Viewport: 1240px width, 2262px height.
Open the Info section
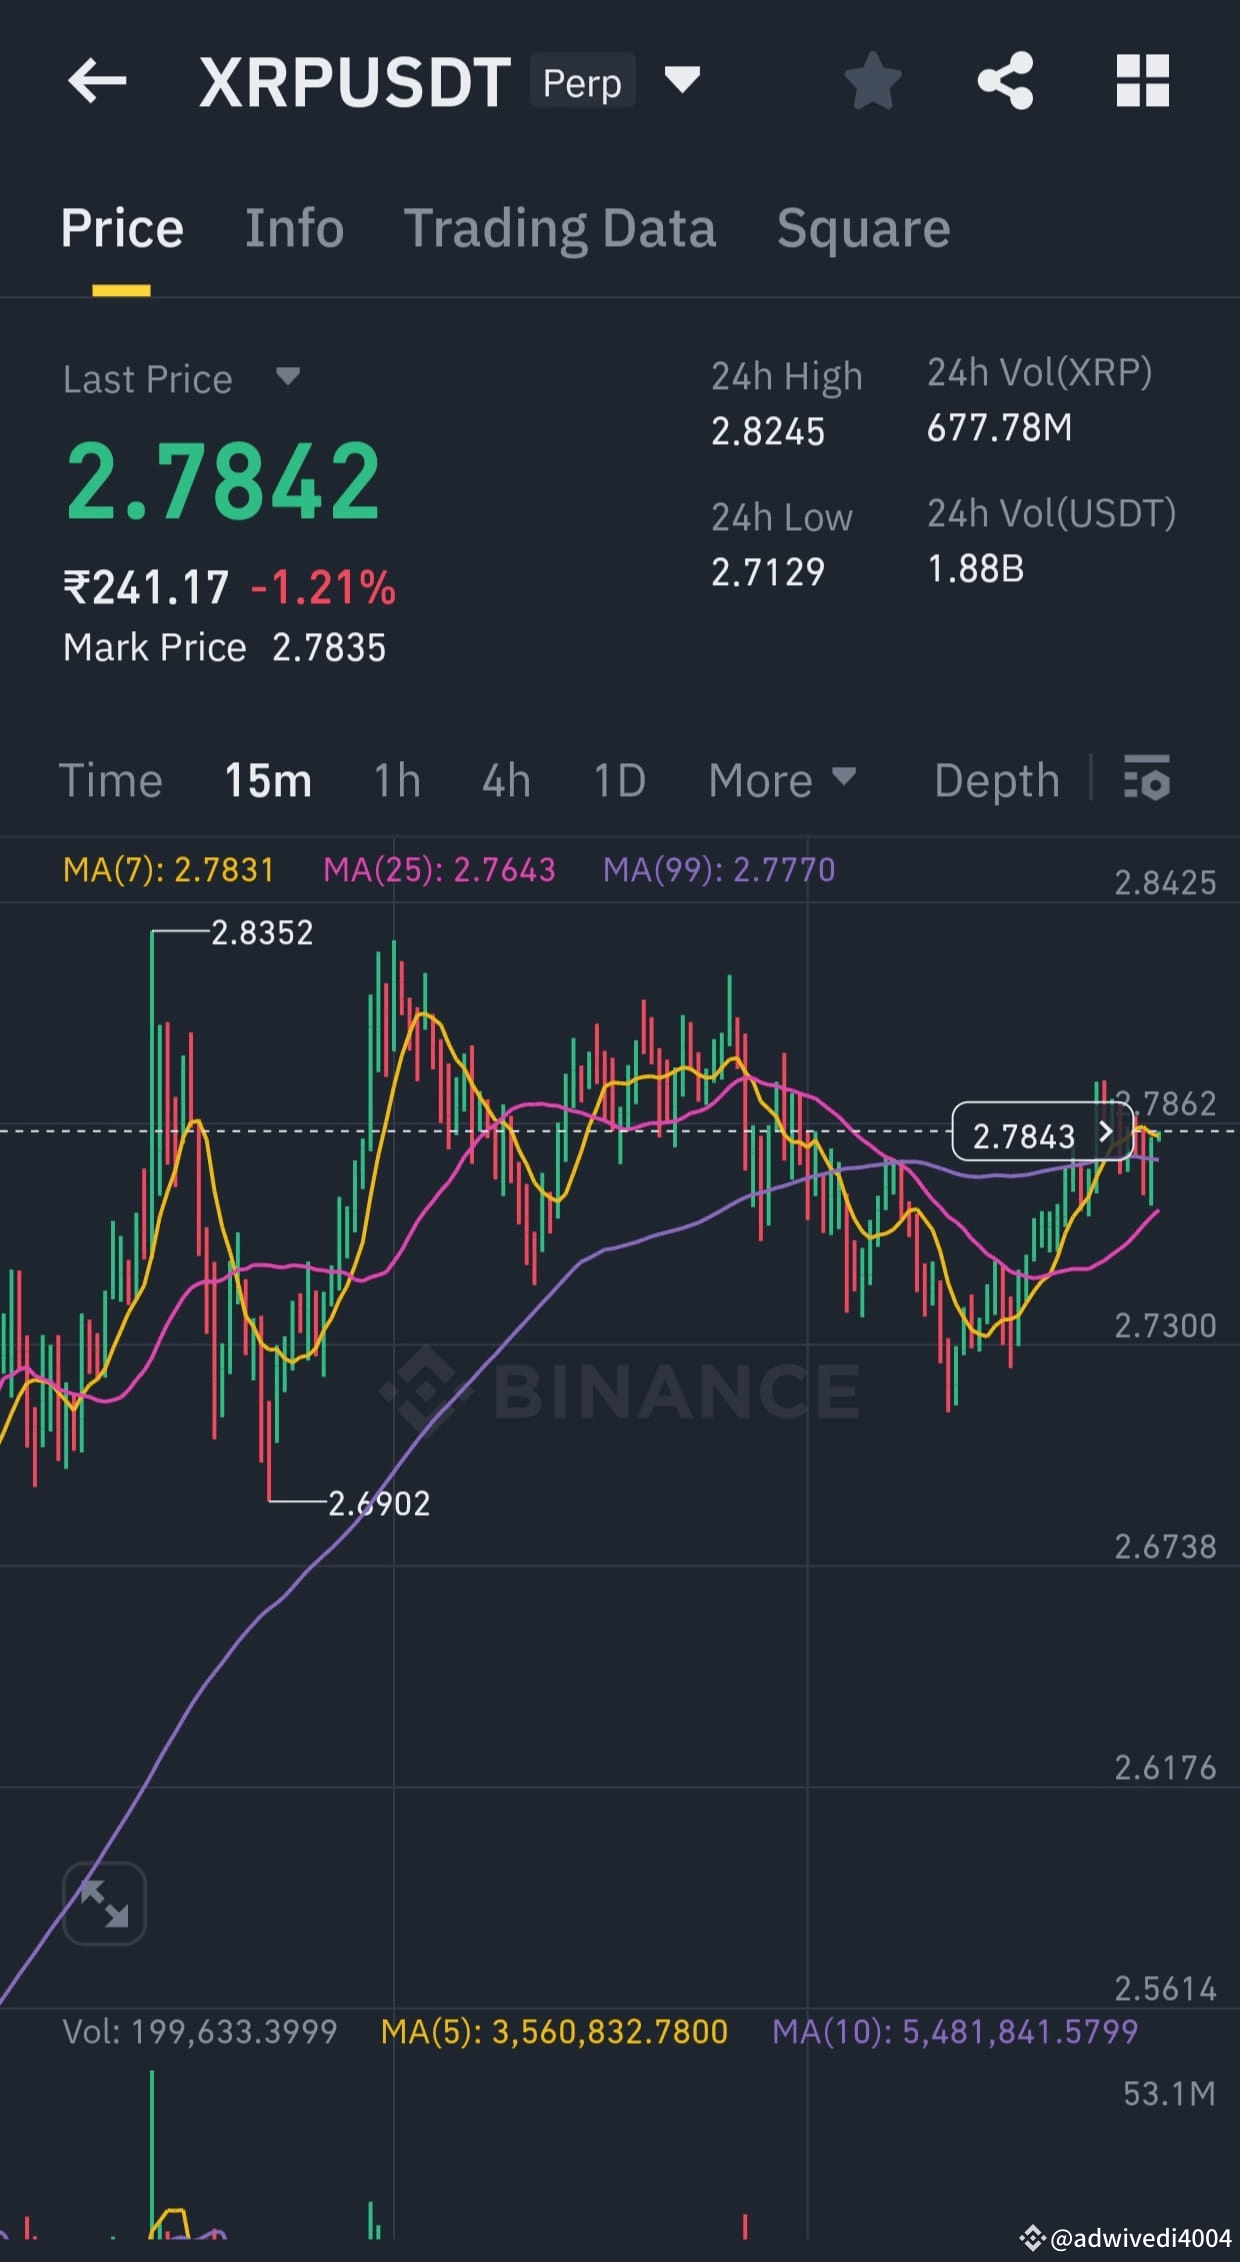click(293, 228)
